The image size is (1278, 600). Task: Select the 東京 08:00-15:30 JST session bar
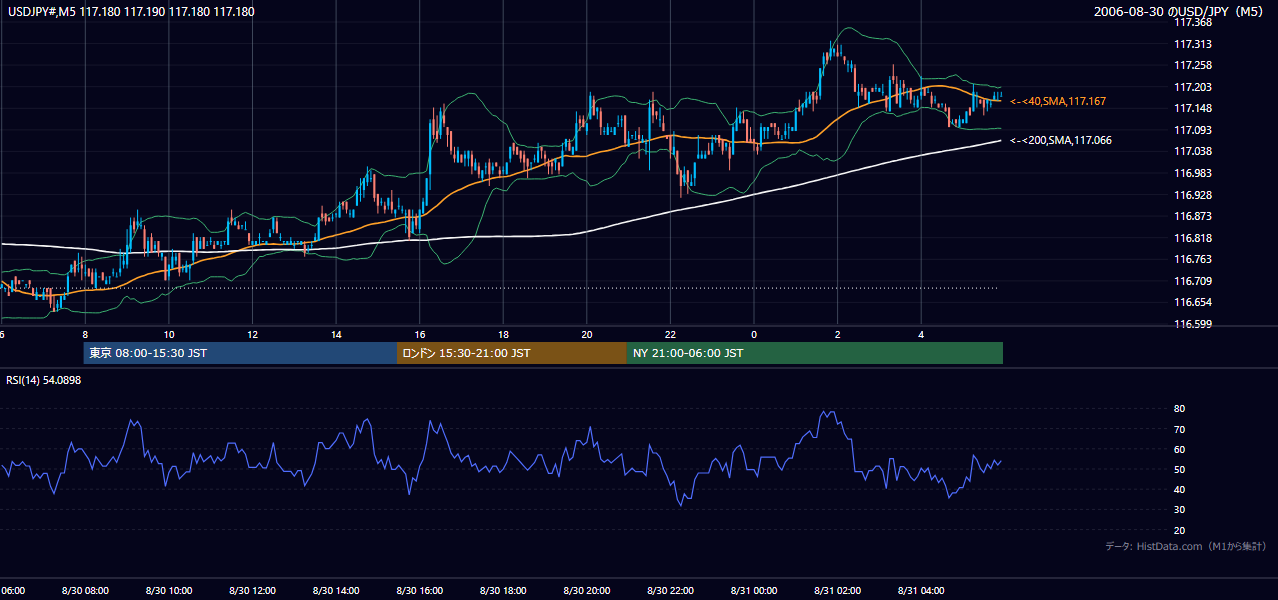pyautogui.click(x=241, y=353)
